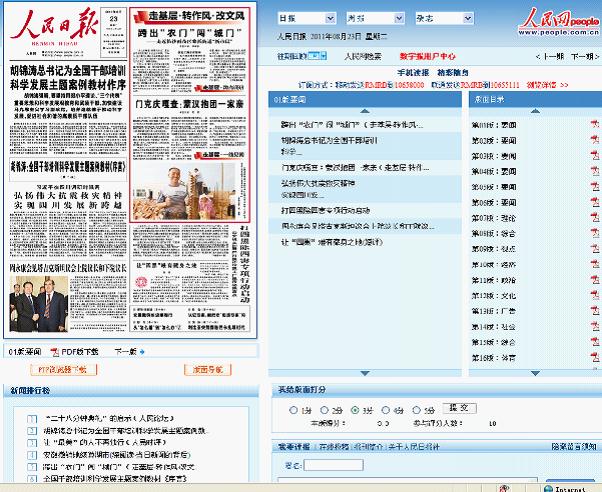
Task: Download PDF for page 第03版
Action: coord(595,155)
